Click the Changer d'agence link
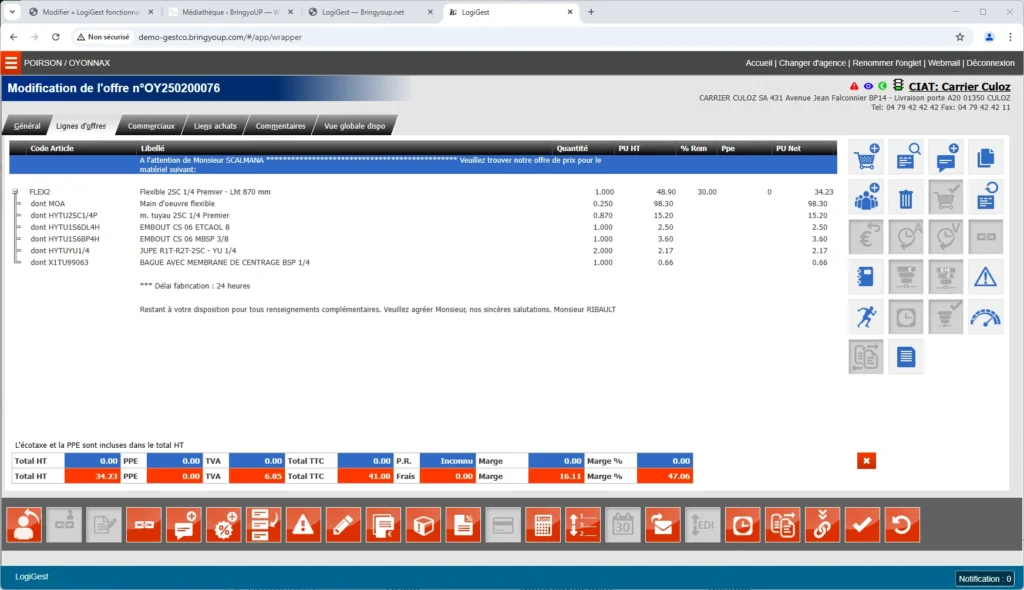 point(812,63)
